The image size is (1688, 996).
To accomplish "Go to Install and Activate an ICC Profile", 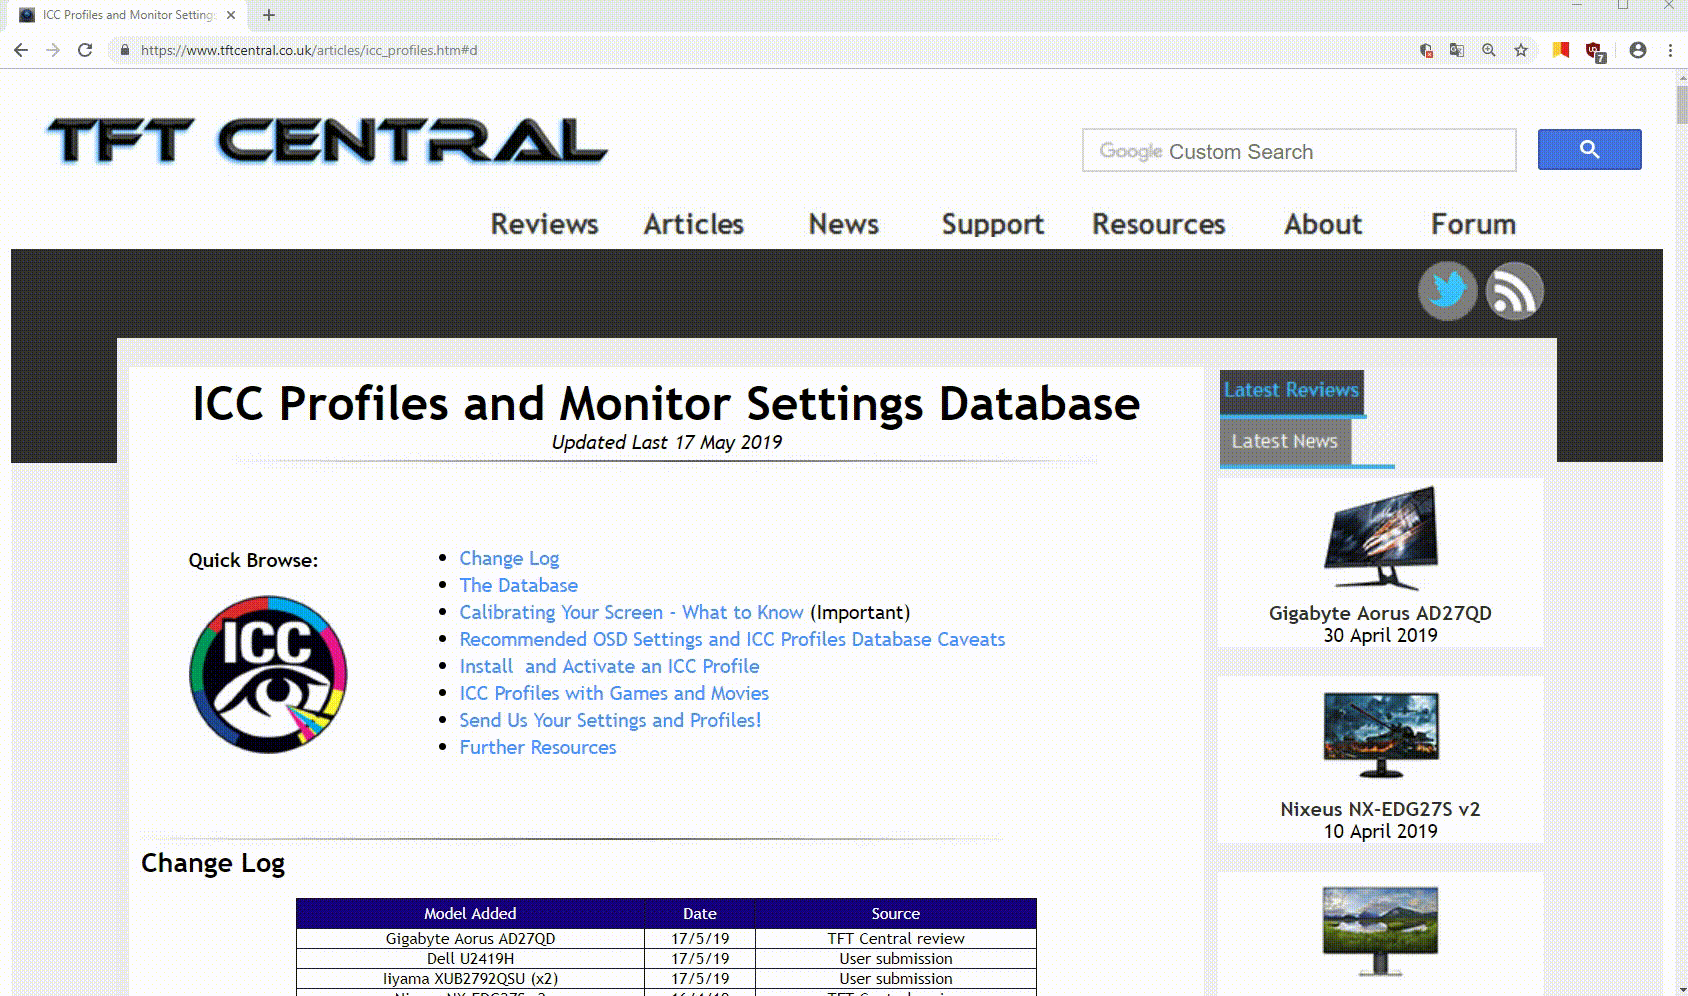I will (609, 666).
